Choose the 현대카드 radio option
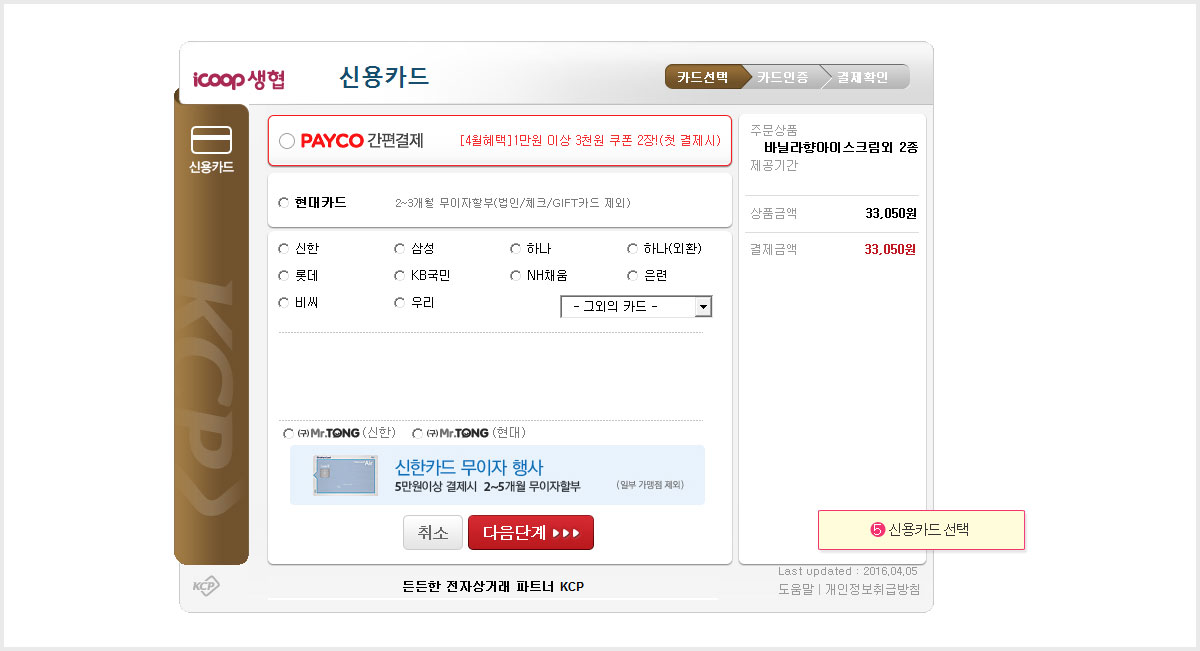This screenshot has height=651, width=1200. click(x=283, y=203)
